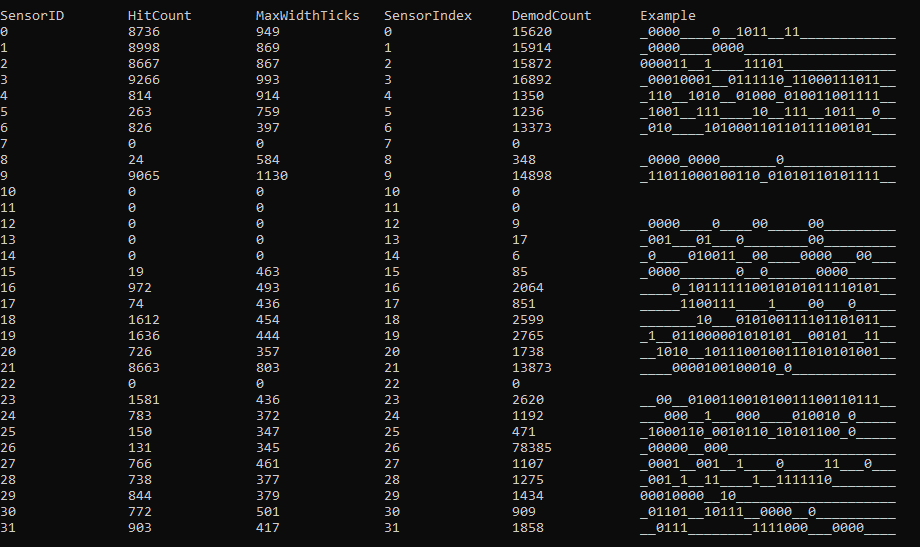Select DemodCount value 1858 in last row
The height and width of the screenshot is (547, 920).
(x=528, y=528)
